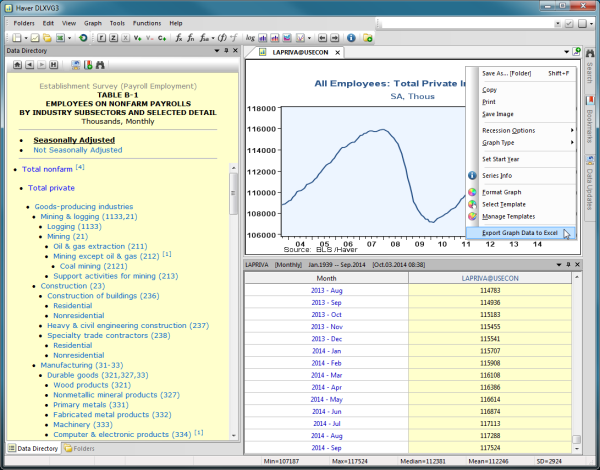
Task: Open the Functions menu
Action: (x=147, y=23)
